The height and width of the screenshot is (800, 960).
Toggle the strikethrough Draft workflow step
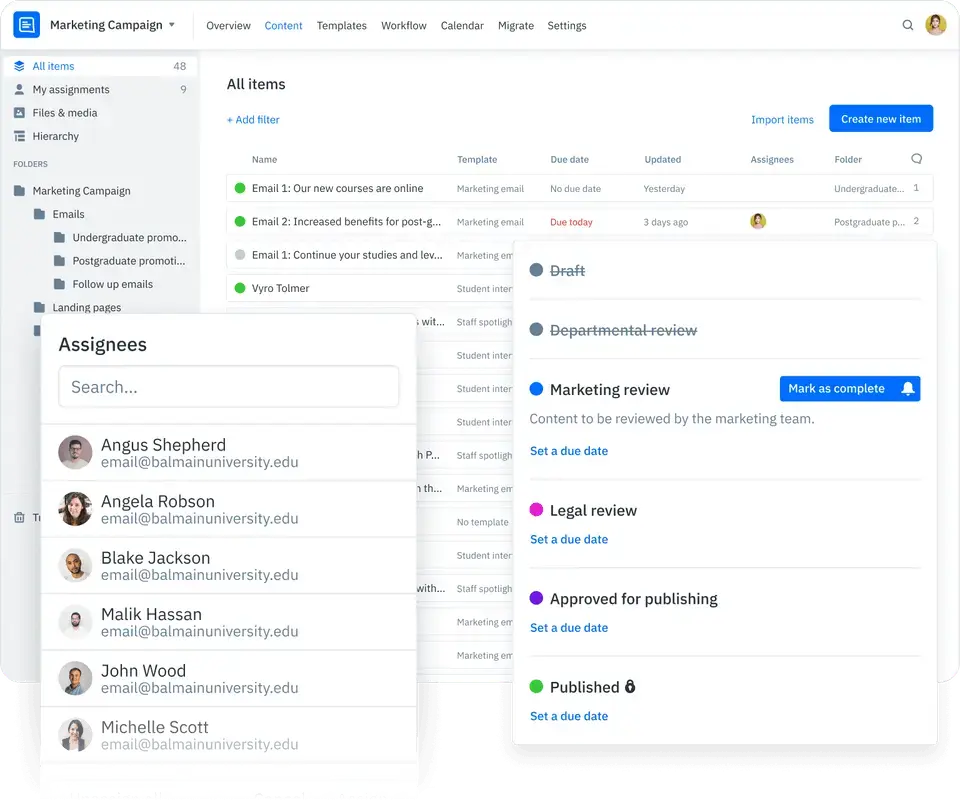tap(567, 270)
